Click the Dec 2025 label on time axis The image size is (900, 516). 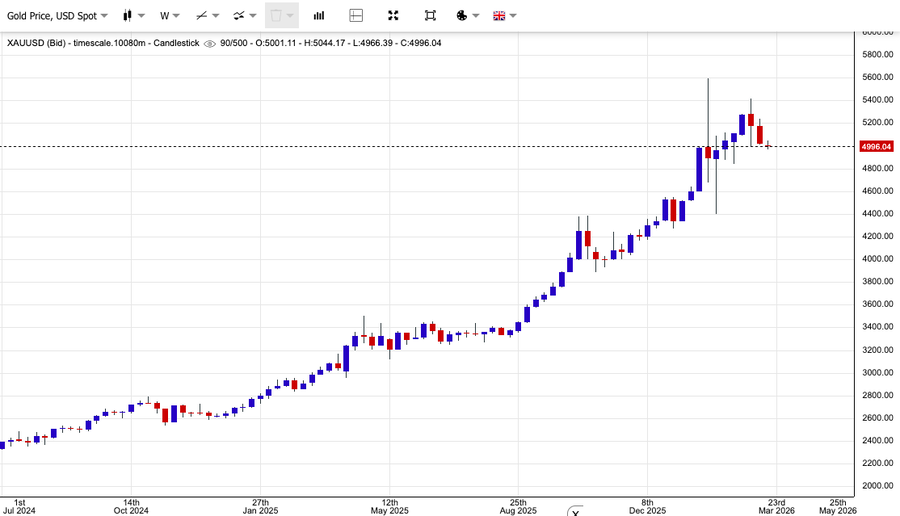pos(647,509)
